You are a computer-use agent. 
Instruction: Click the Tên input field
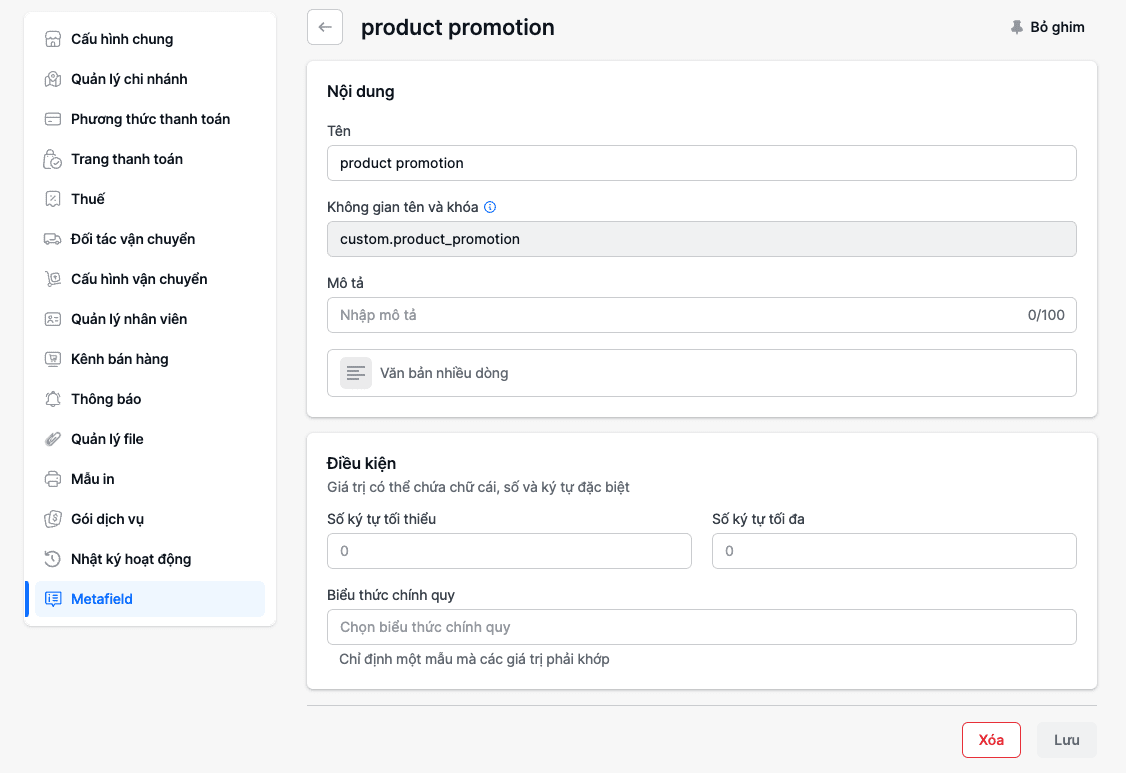(701, 163)
